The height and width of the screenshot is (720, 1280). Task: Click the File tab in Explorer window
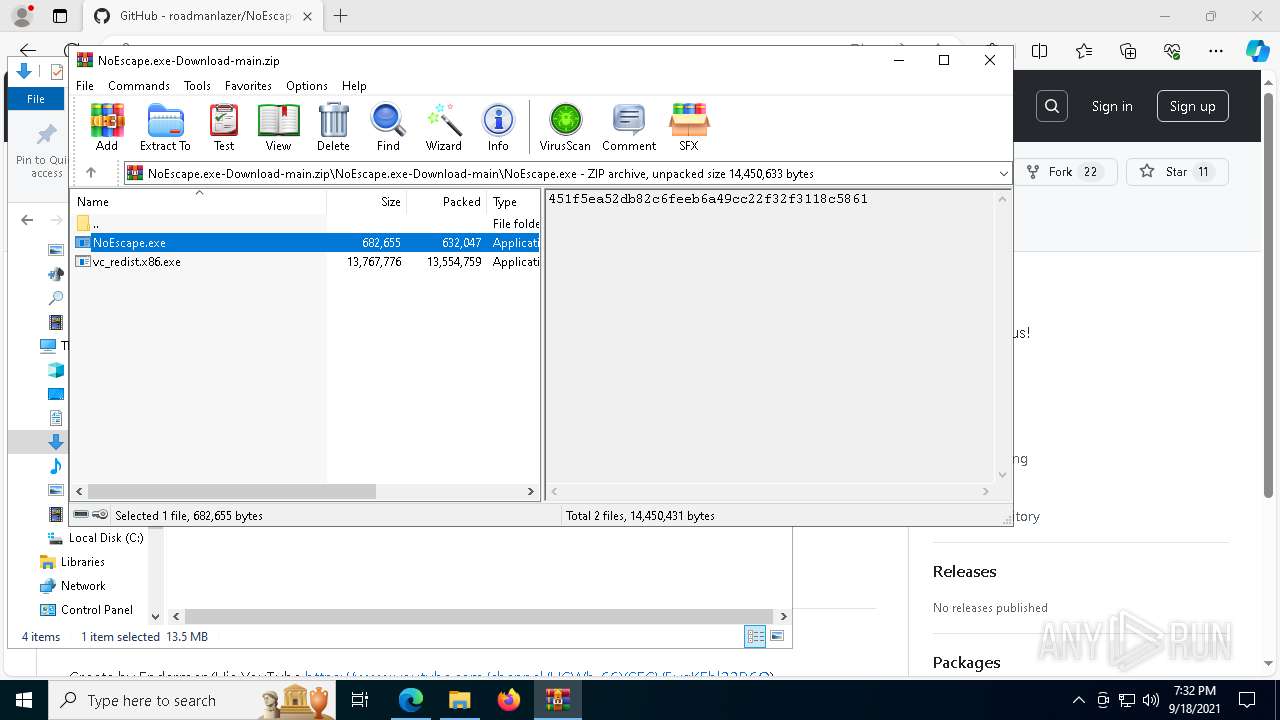(x=36, y=99)
